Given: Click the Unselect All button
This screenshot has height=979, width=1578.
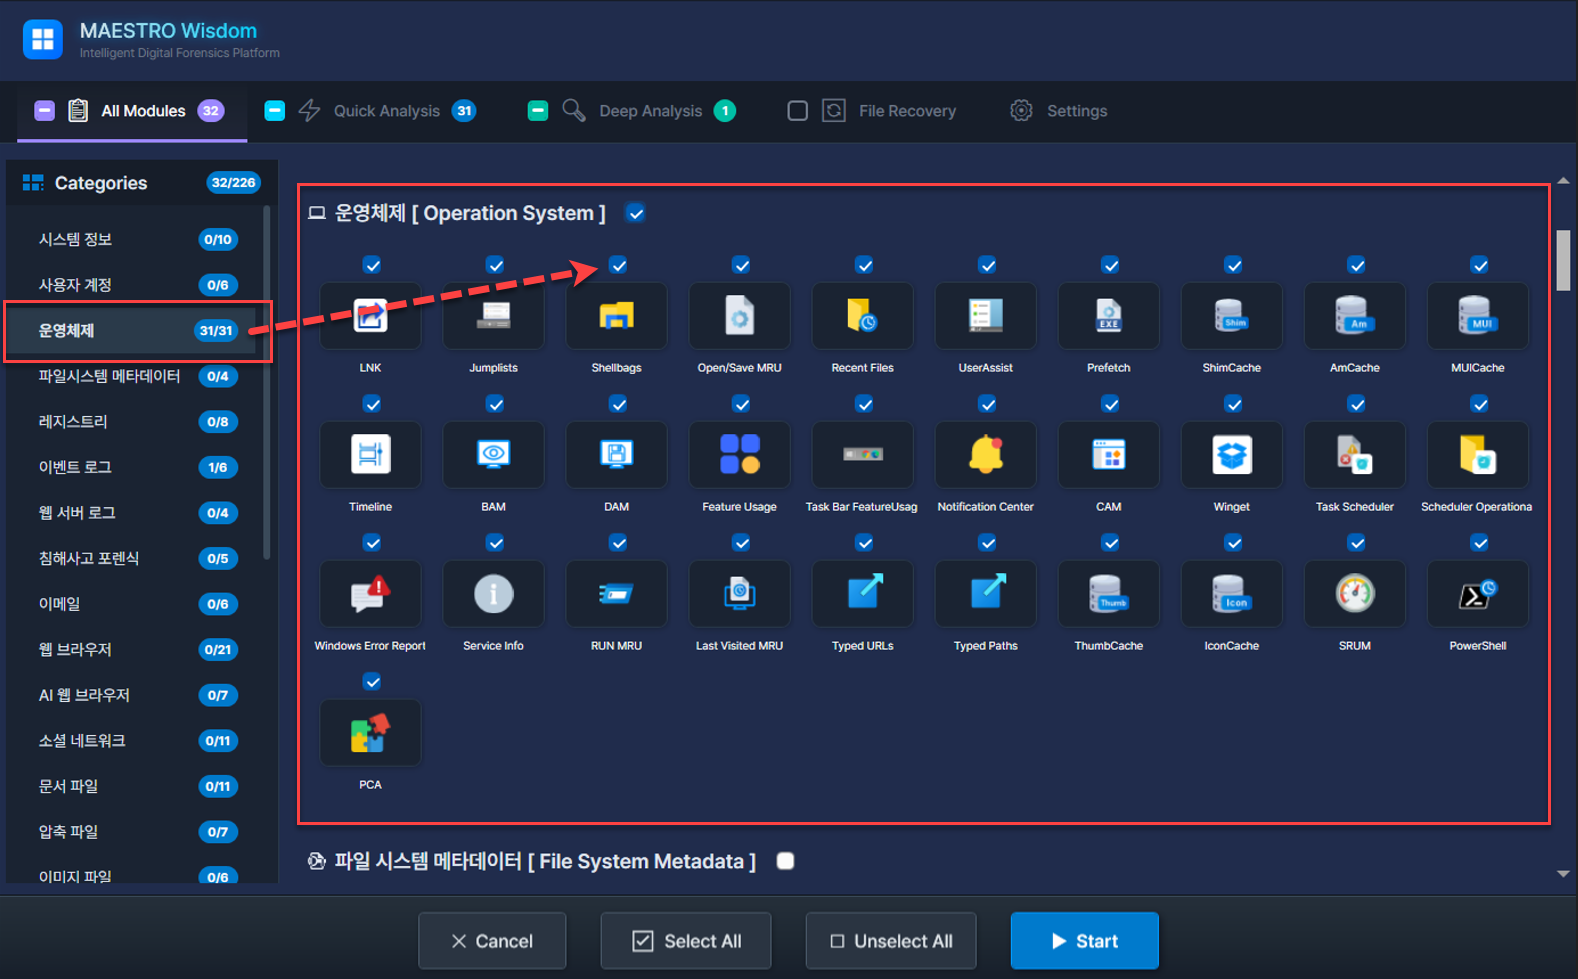Looking at the screenshot, I should (890, 941).
